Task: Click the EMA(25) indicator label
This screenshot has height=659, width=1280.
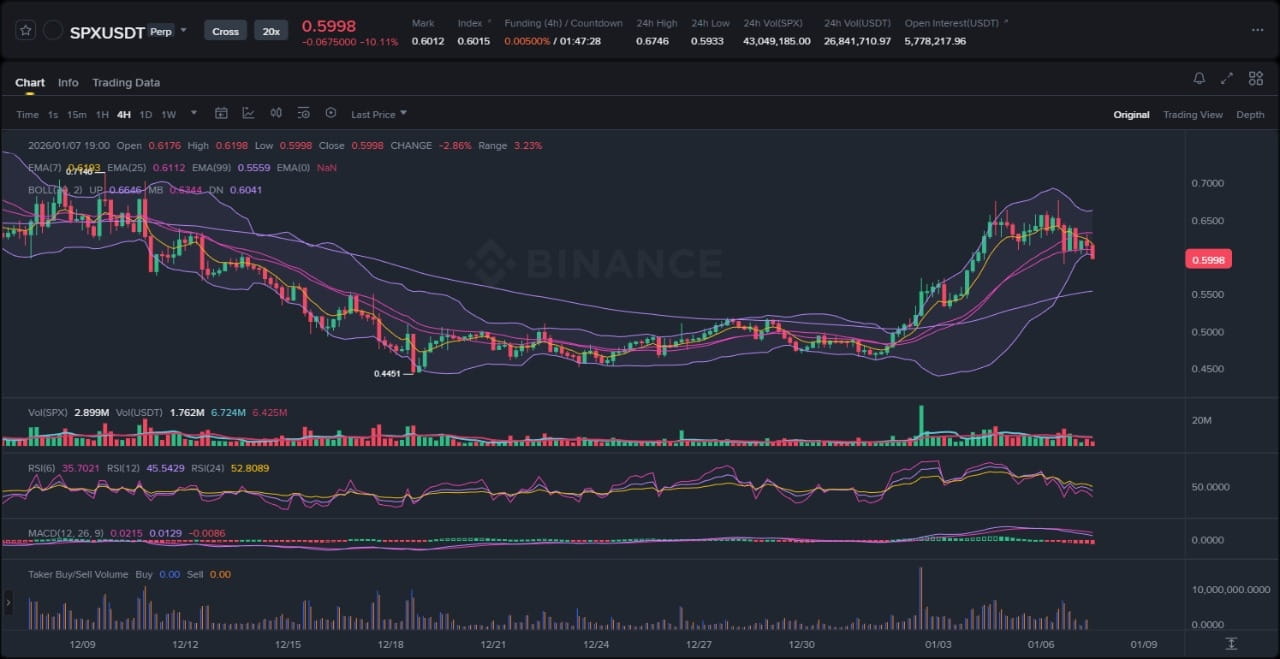Action: (x=128, y=167)
